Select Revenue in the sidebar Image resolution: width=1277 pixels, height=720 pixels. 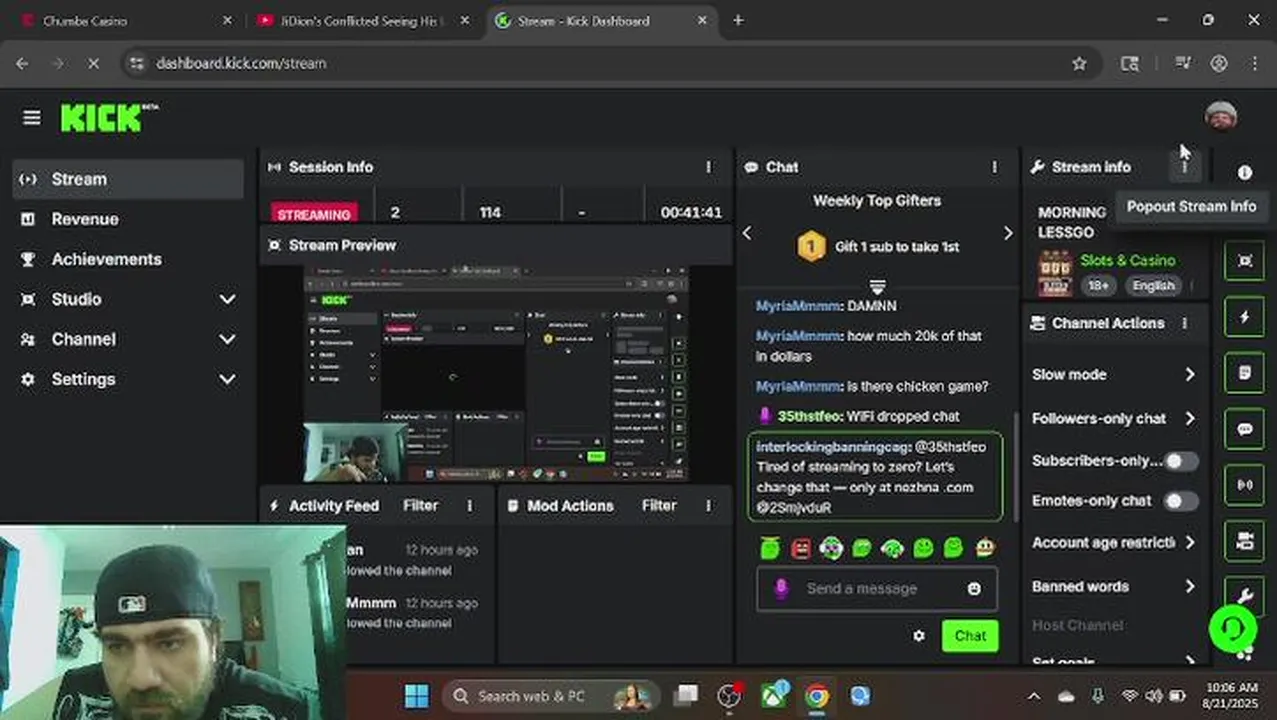coord(128,219)
